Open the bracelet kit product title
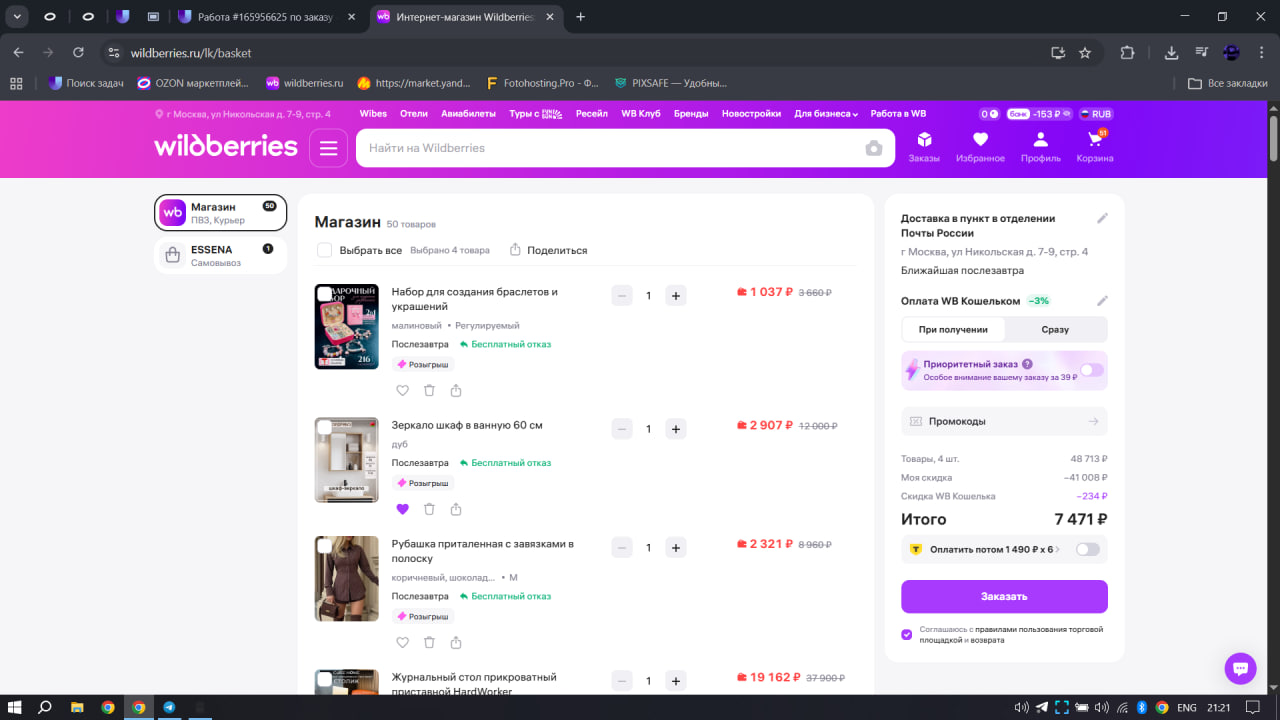The height and width of the screenshot is (720, 1280). tap(475, 299)
